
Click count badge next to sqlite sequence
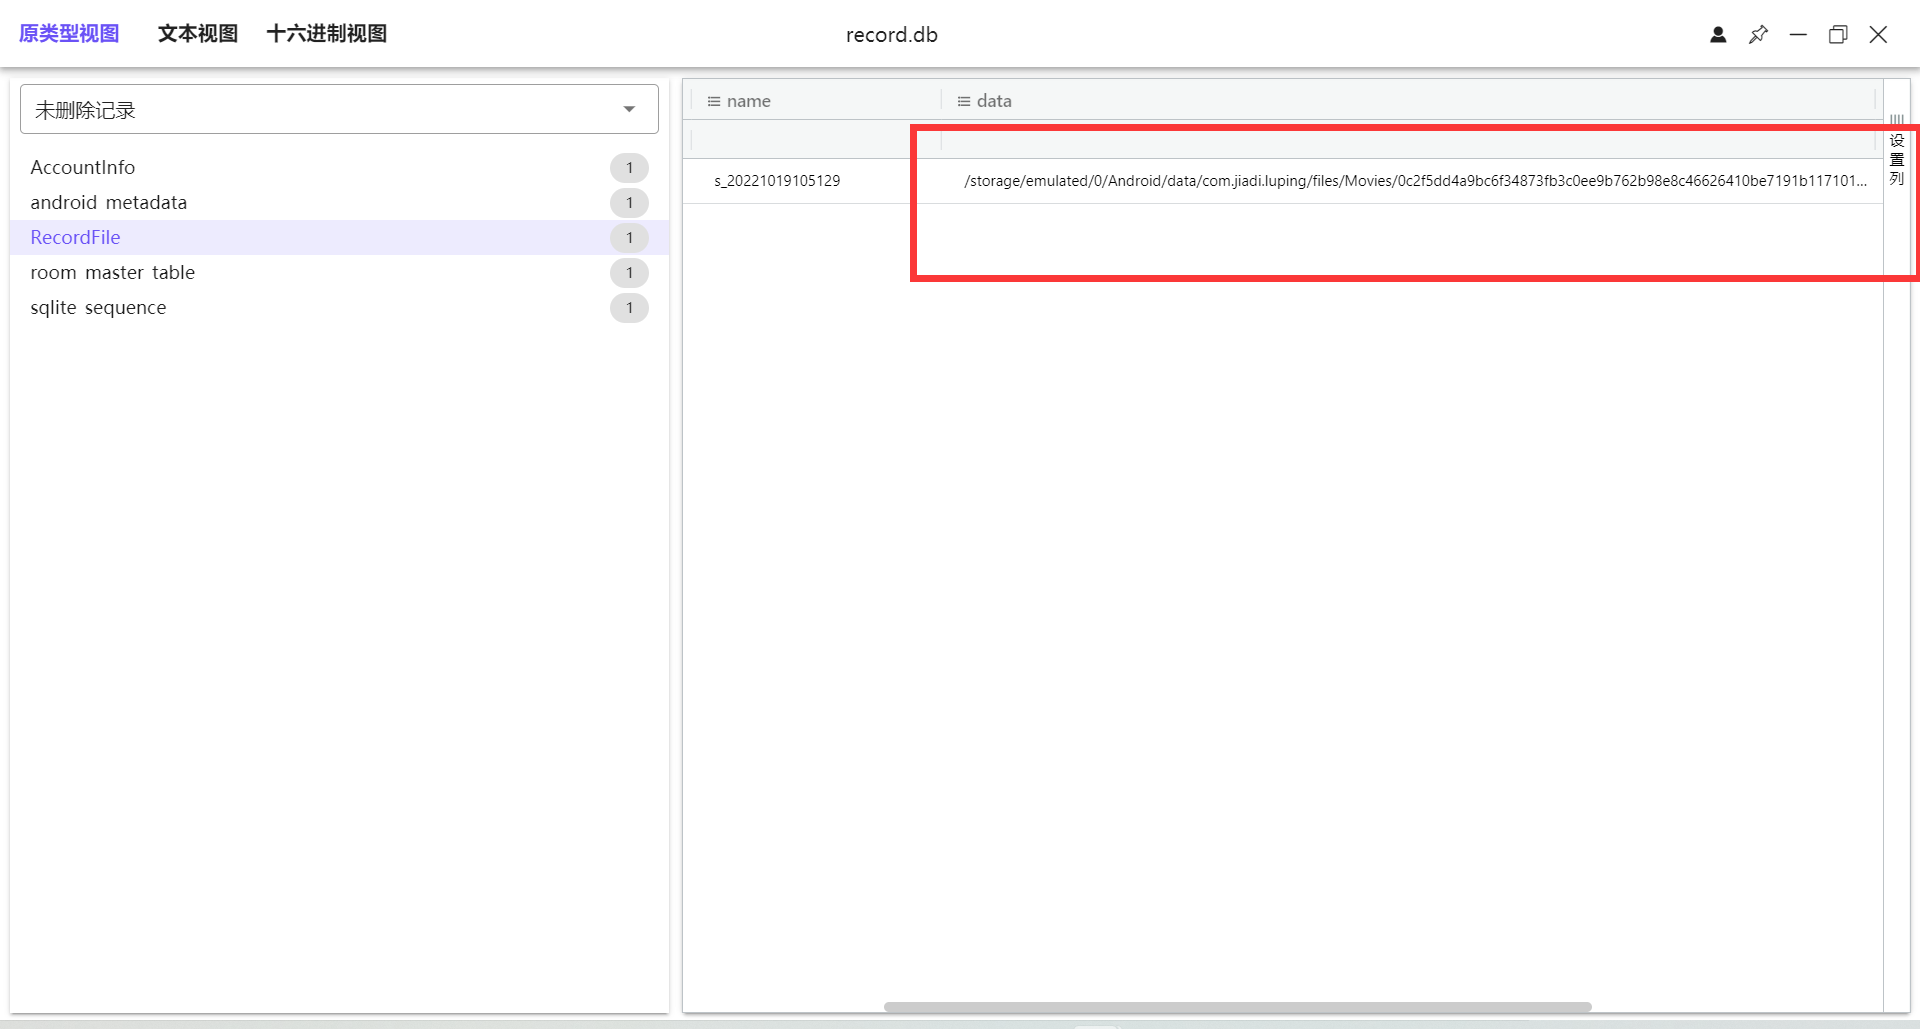[x=629, y=308]
